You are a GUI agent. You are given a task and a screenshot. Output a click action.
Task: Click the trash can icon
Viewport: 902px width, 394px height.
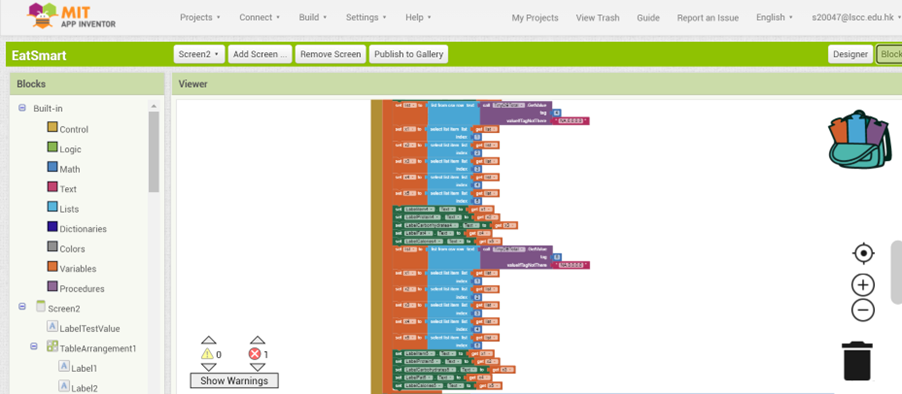(857, 361)
